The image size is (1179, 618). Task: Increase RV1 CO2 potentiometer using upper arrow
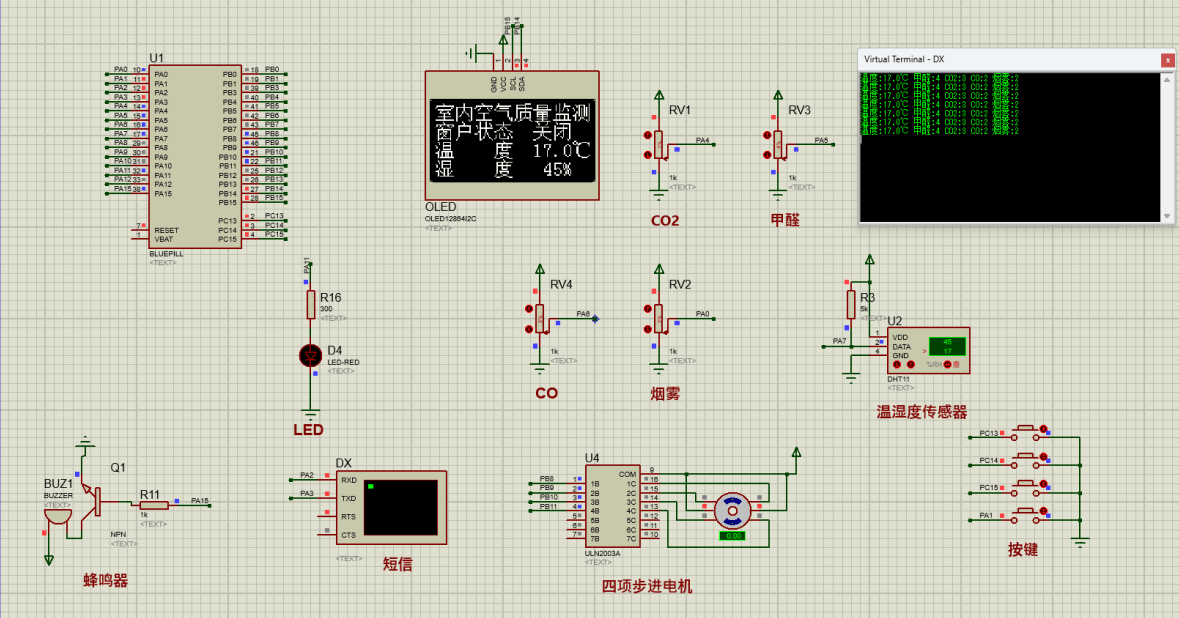click(x=648, y=135)
